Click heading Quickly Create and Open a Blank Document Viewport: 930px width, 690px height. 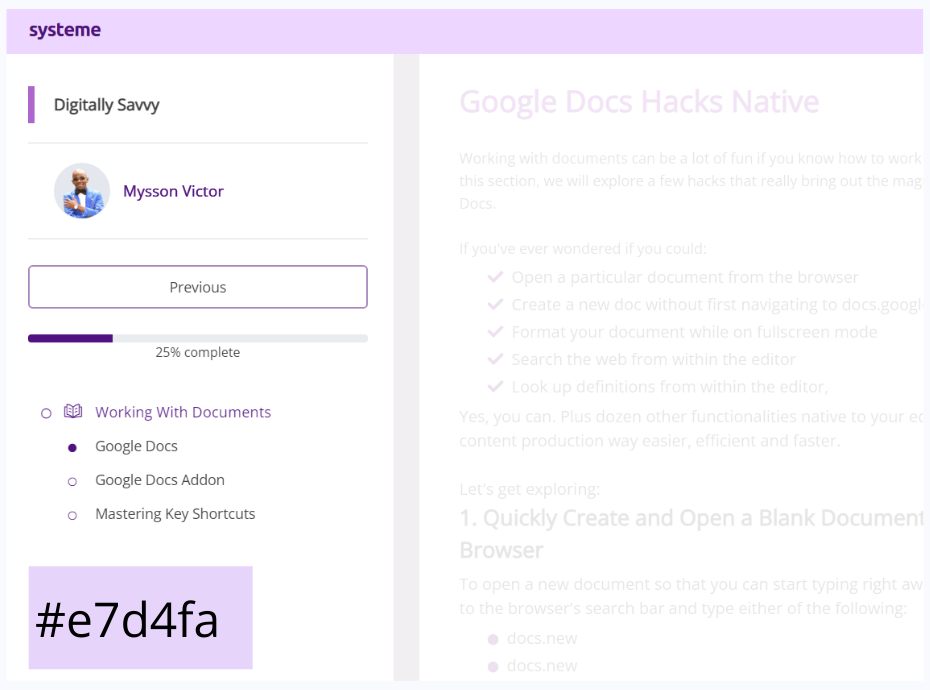(x=691, y=534)
